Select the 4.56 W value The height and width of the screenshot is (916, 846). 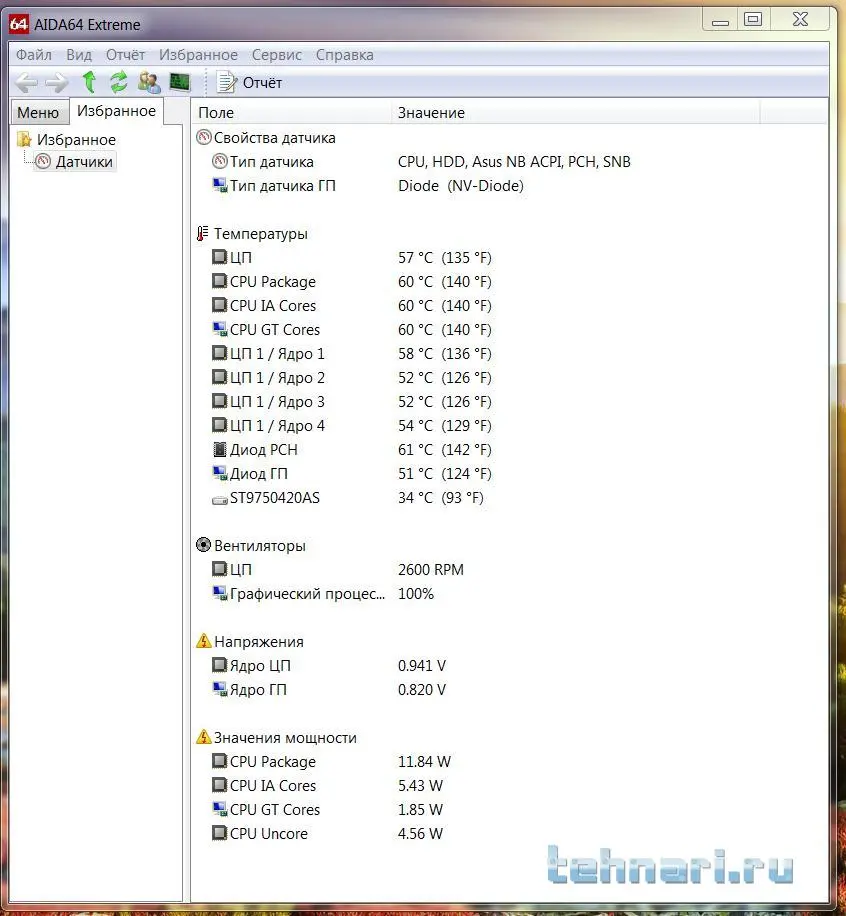(x=420, y=834)
